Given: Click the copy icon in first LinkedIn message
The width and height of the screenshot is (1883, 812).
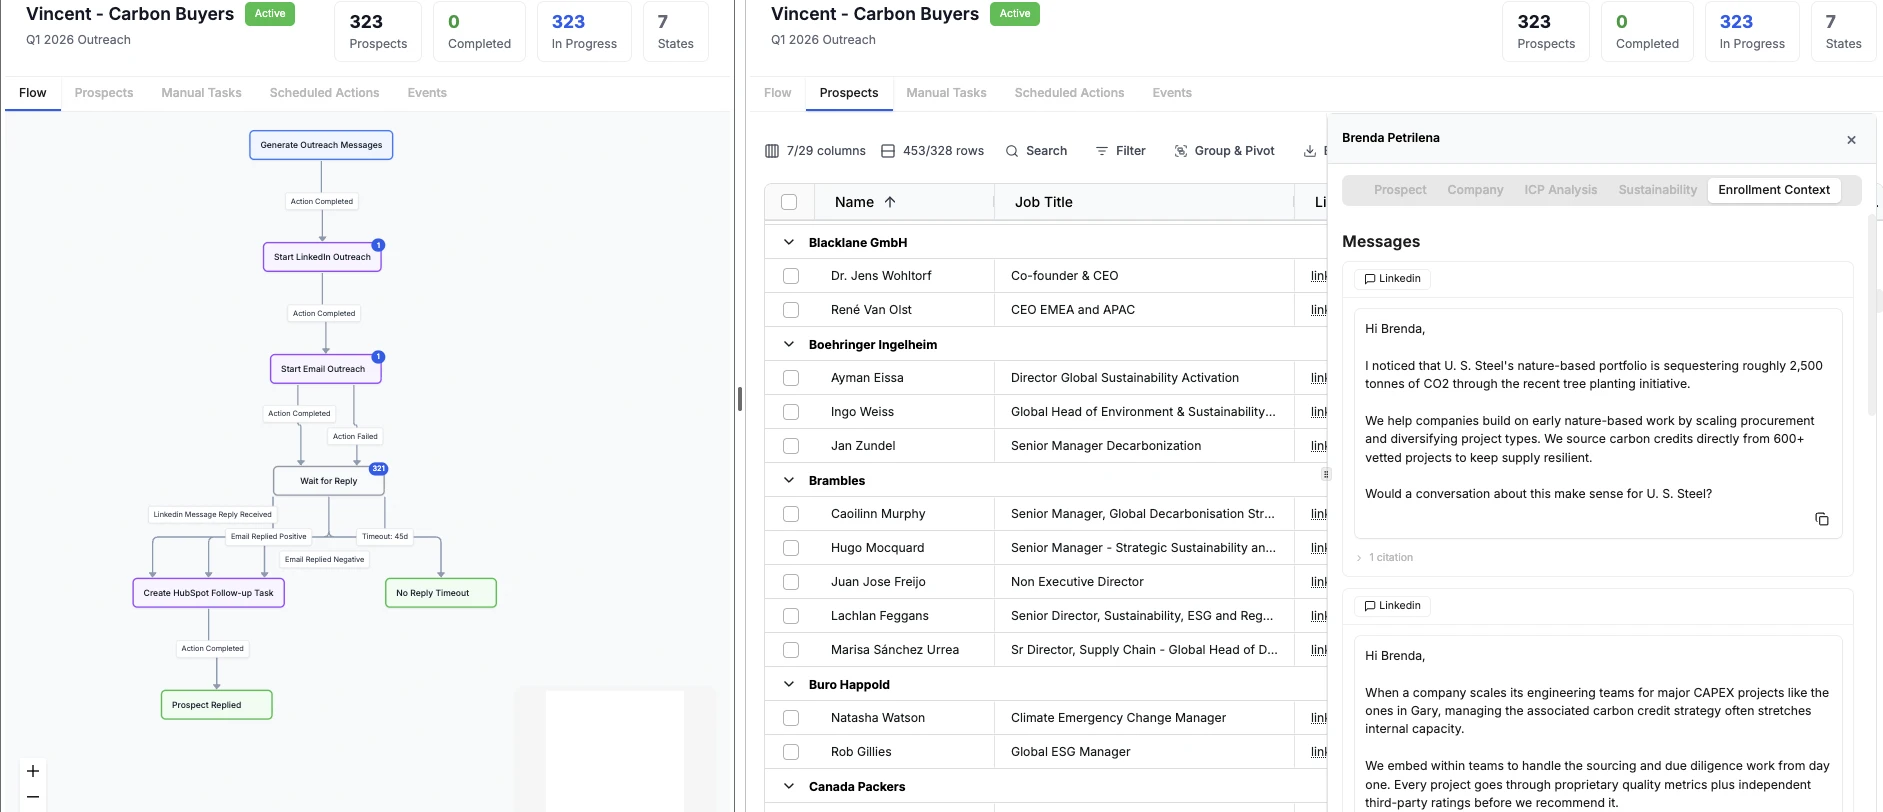Looking at the screenshot, I should pyautogui.click(x=1821, y=519).
